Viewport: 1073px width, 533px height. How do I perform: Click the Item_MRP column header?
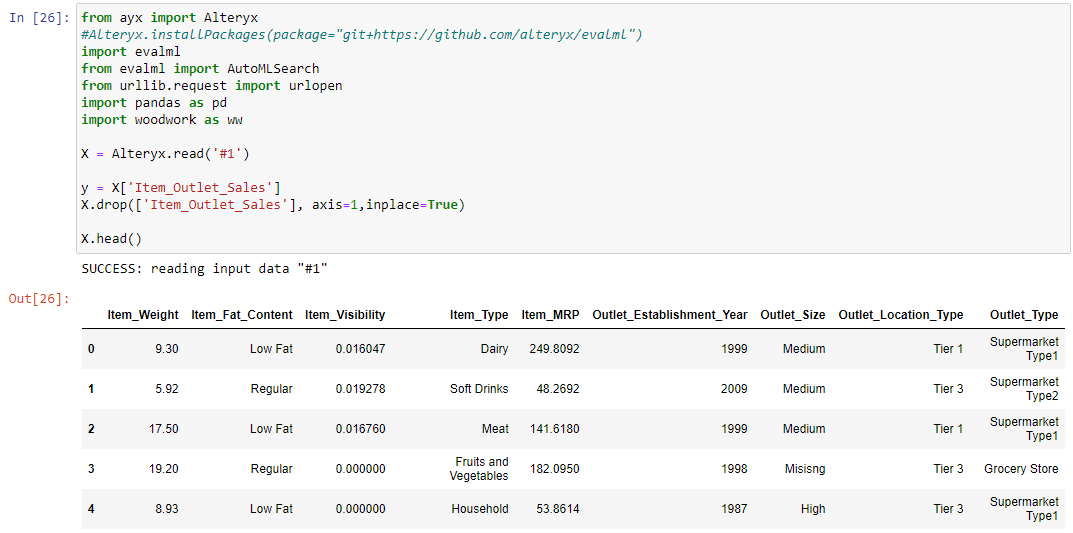point(550,315)
